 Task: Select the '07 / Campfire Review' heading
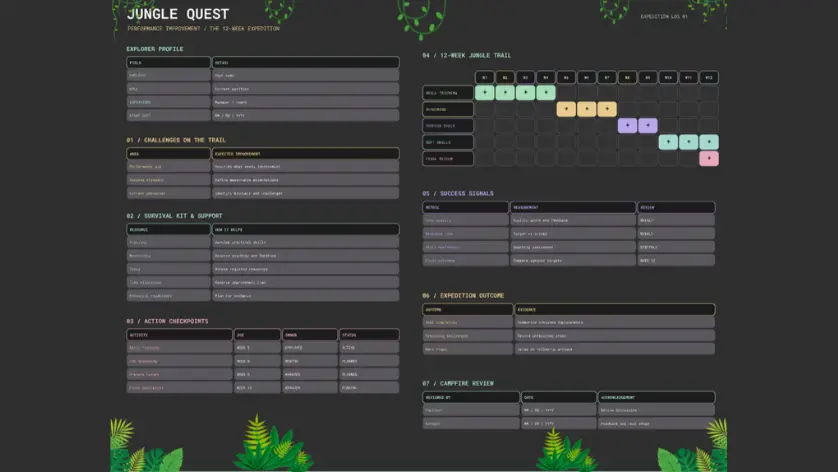458,384
